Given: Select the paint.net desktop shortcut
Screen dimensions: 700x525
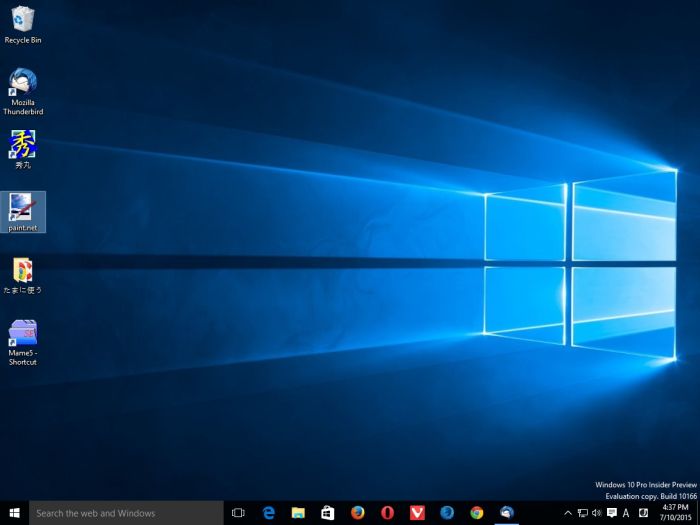Looking at the screenshot, I should coord(23,208).
